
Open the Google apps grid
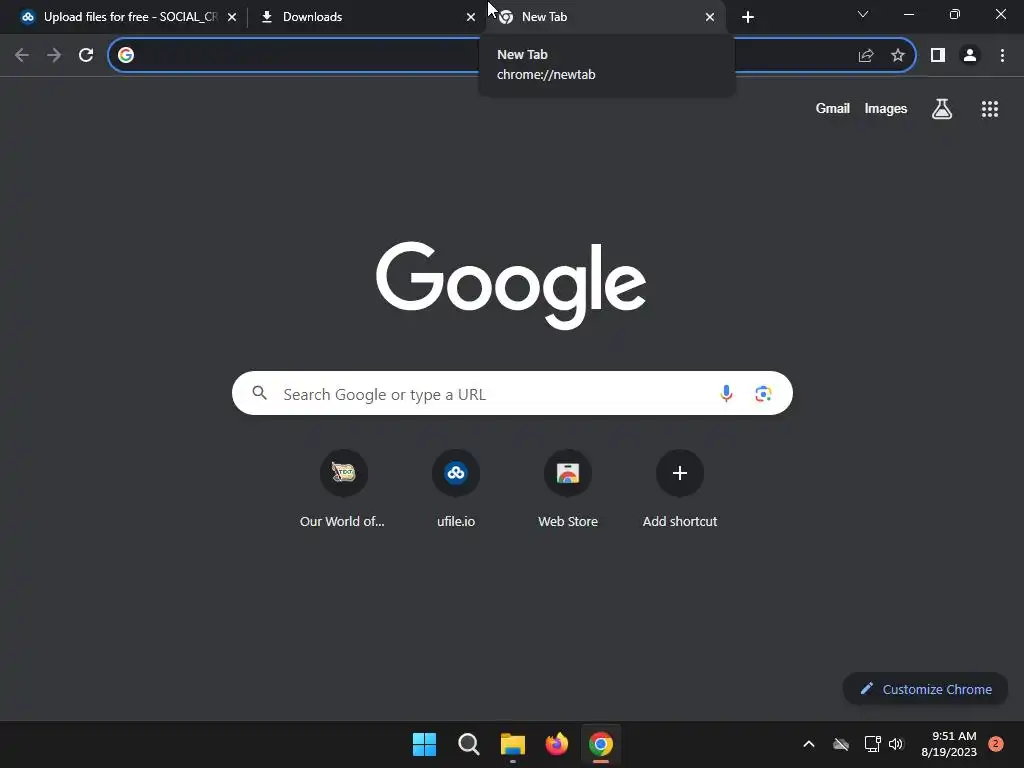(990, 109)
